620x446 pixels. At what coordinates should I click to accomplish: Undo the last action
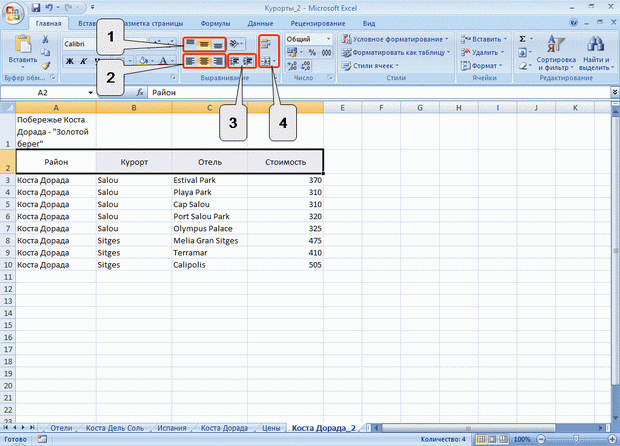tap(49, 8)
